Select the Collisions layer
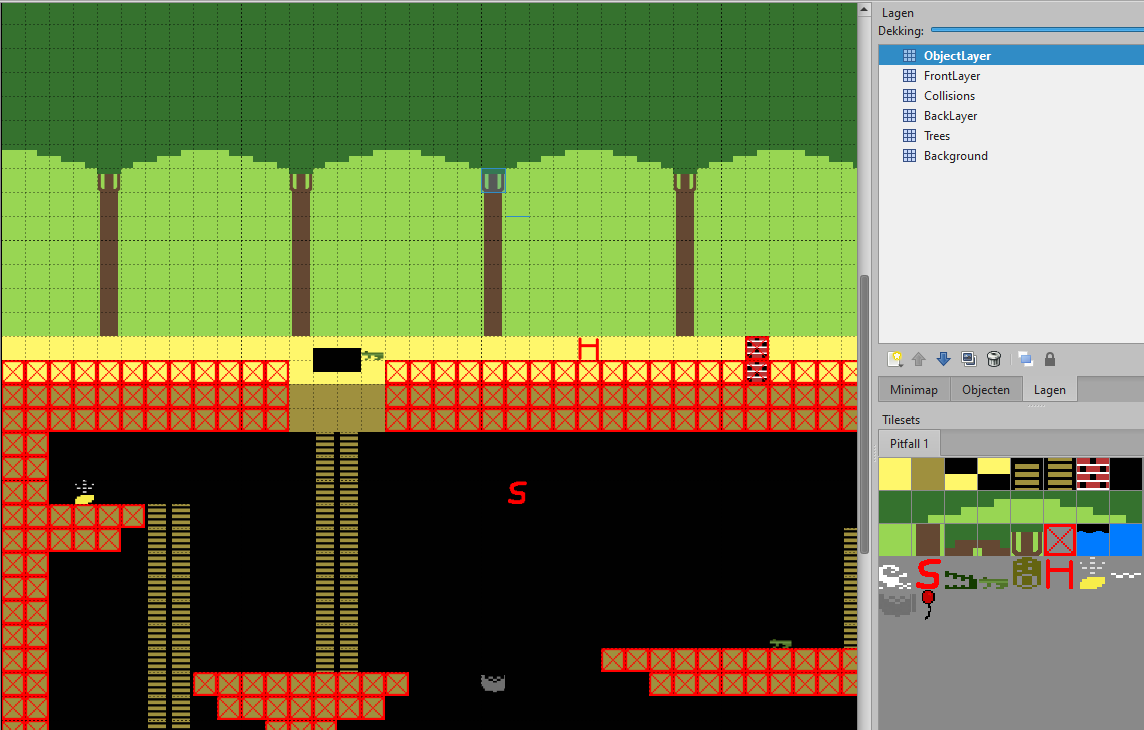Viewport: 1144px width, 730px height. click(x=949, y=96)
